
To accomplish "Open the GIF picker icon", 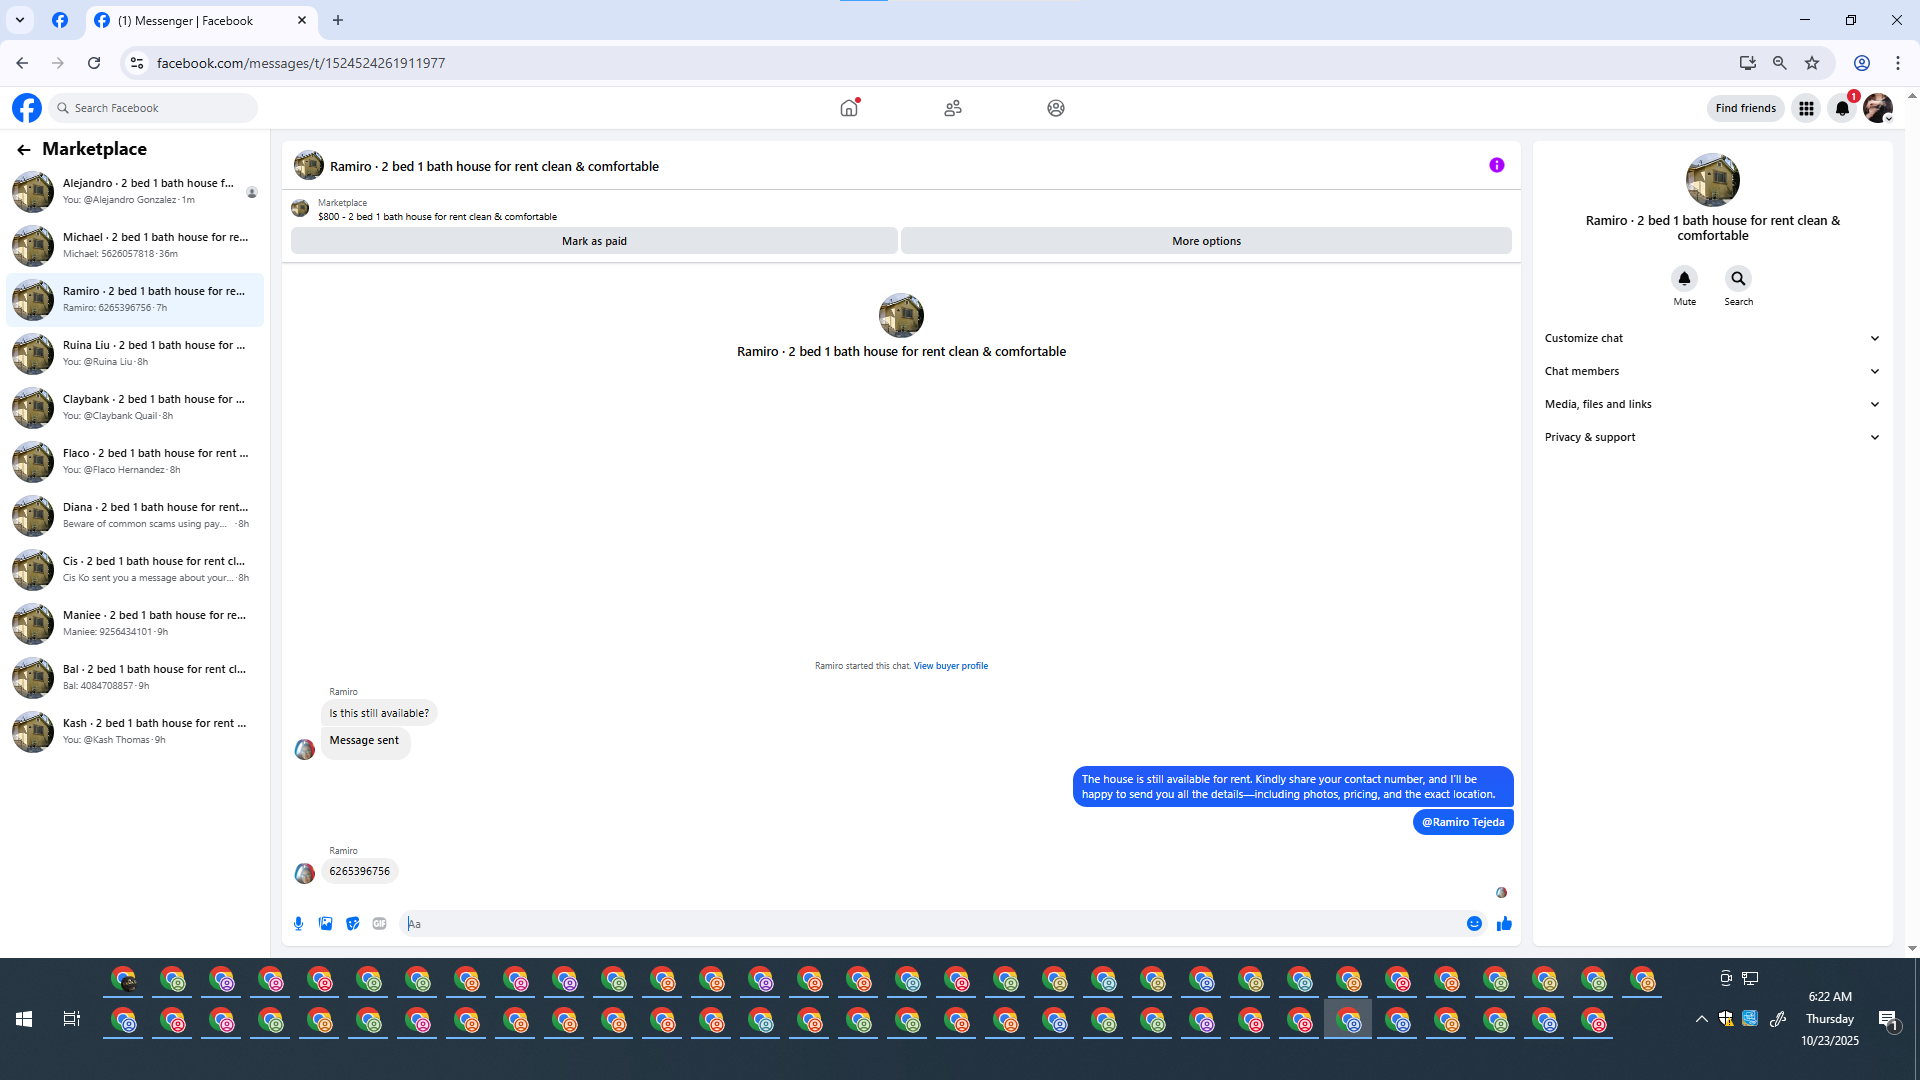I will [x=379, y=924].
